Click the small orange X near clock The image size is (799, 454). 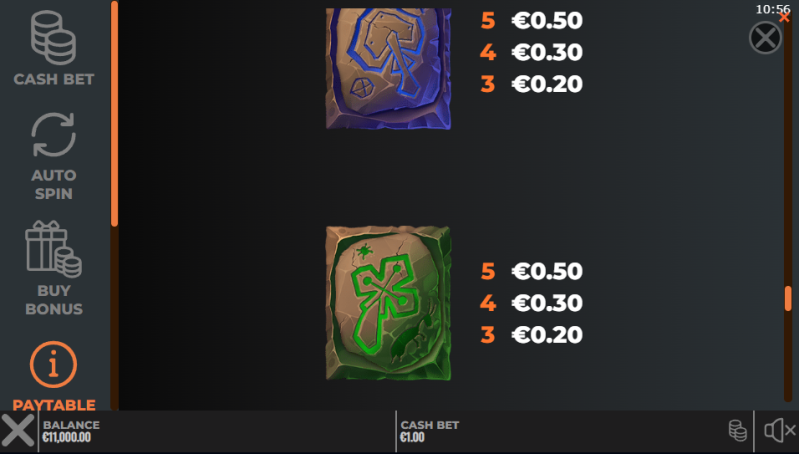click(784, 17)
